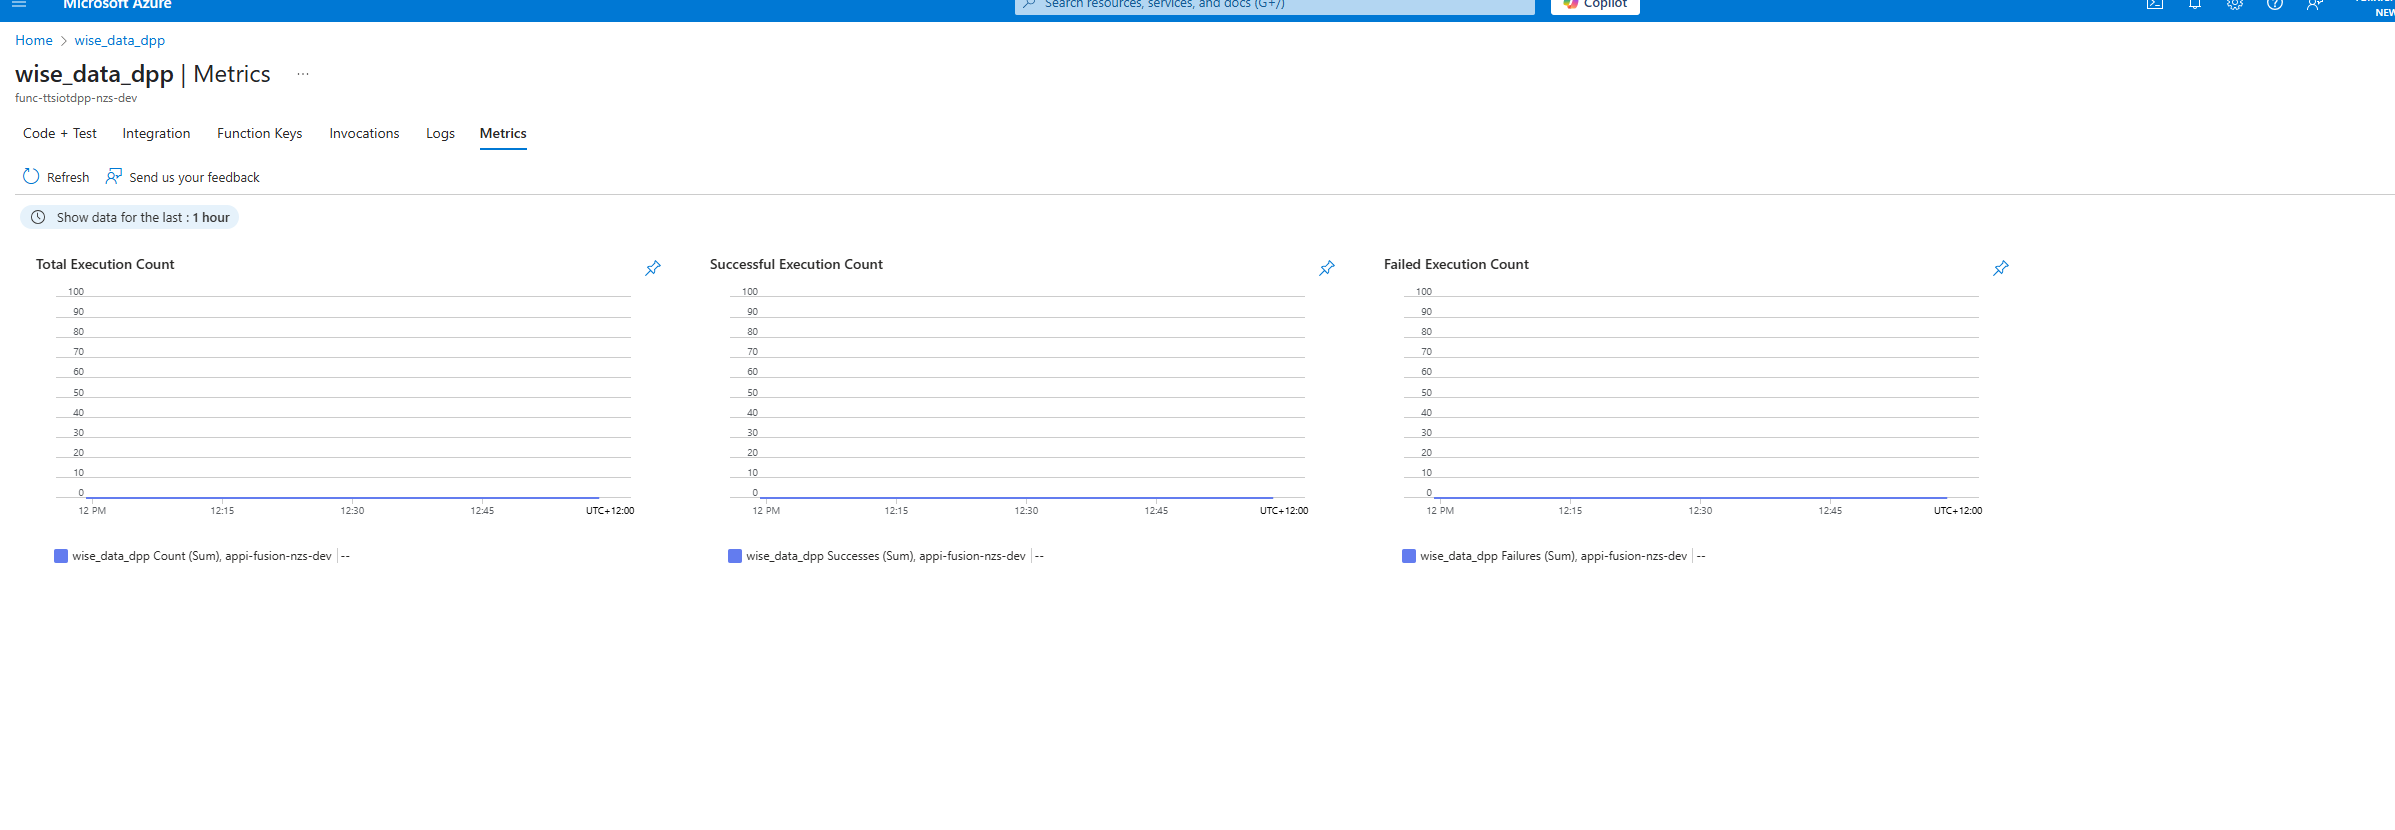Click wise_data_dpp Count (Sum) legend text
The height and width of the screenshot is (830, 2395).
pos(202,556)
